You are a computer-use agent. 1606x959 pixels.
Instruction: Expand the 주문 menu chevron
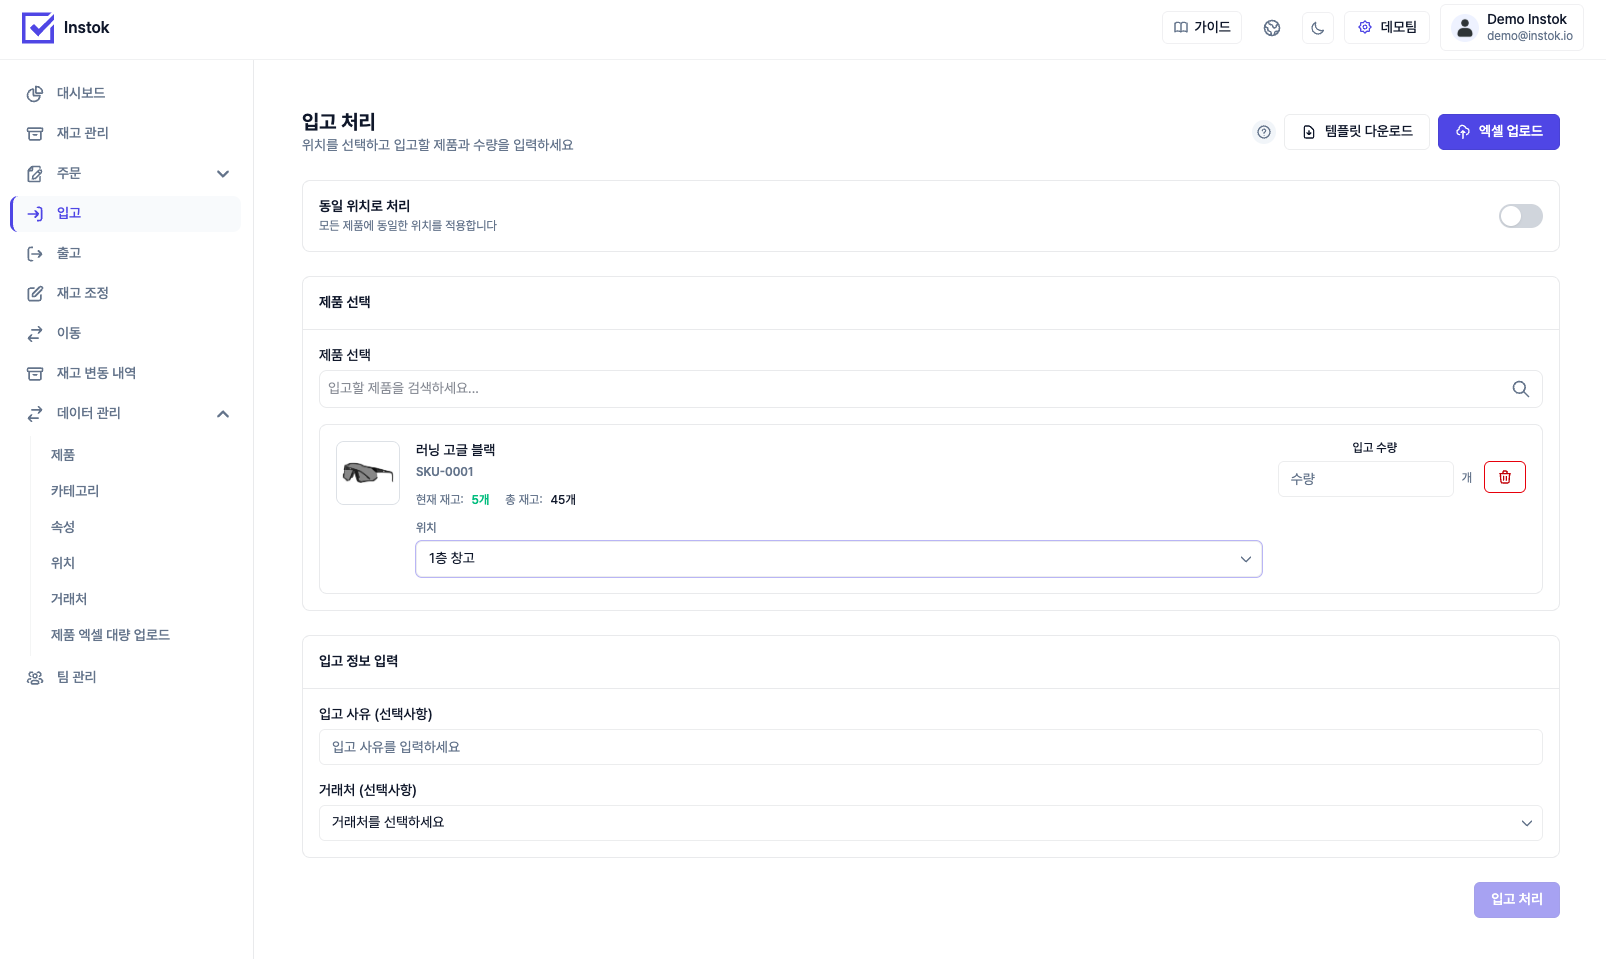(223, 174)
